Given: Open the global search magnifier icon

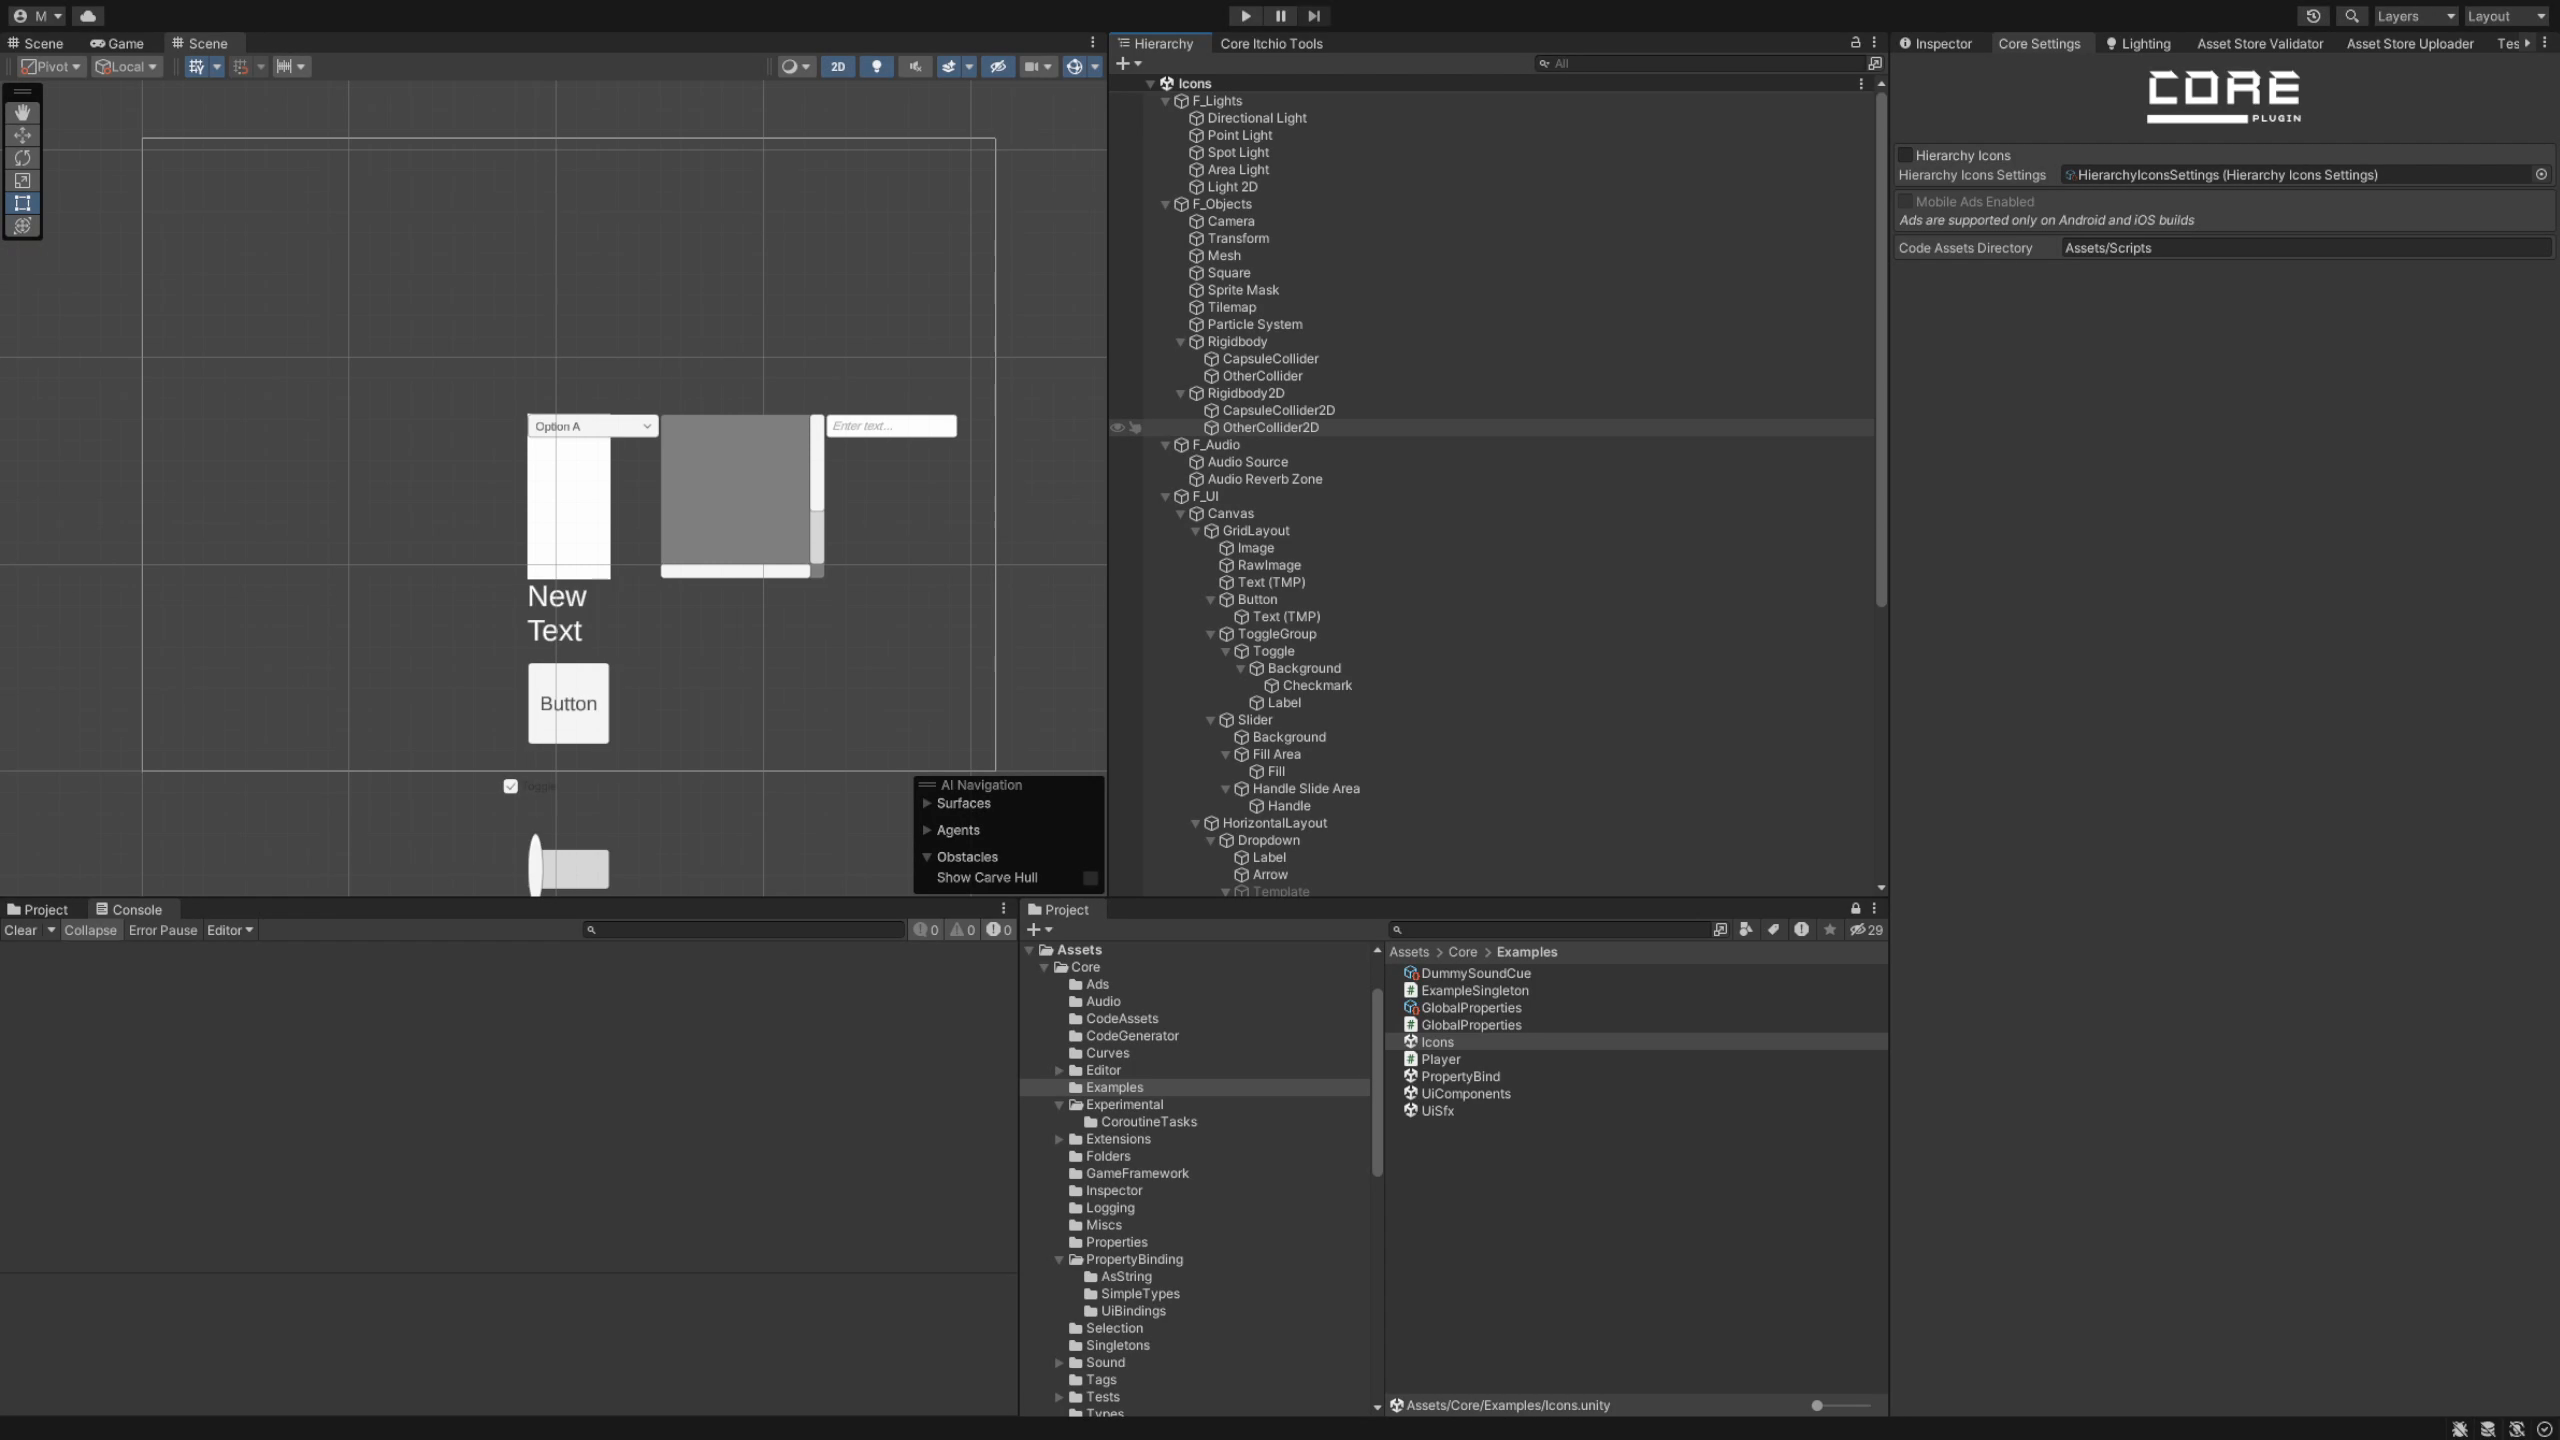Looking at the screenshot, I should [2352, 16].
